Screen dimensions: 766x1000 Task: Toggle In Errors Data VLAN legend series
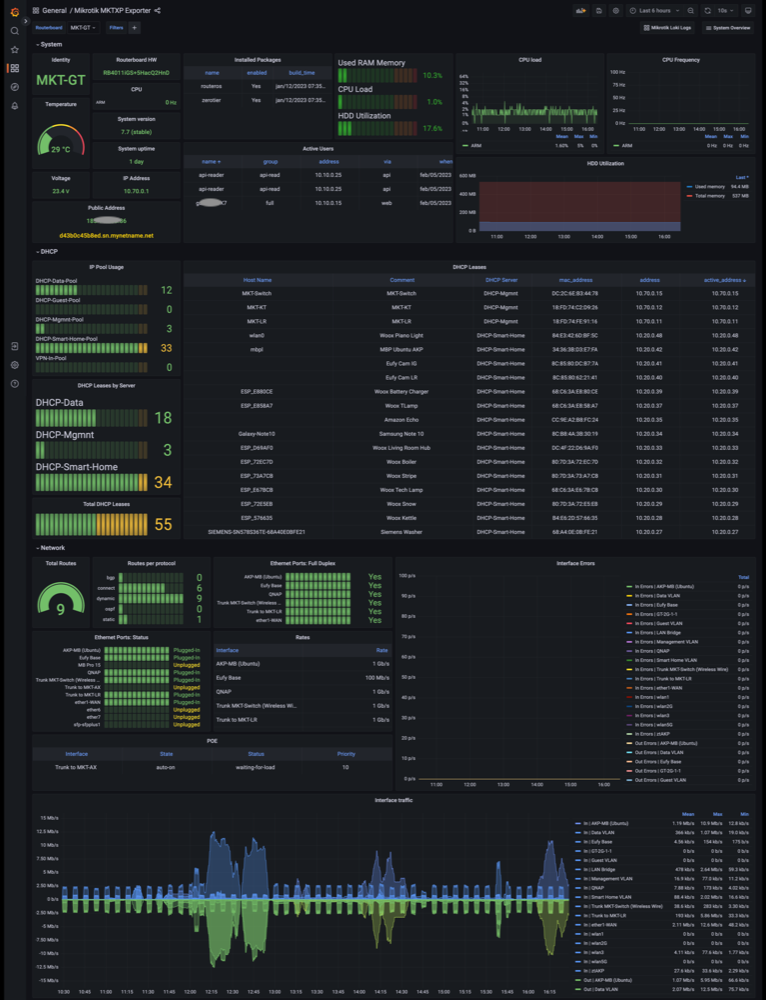tap(657, 596)
